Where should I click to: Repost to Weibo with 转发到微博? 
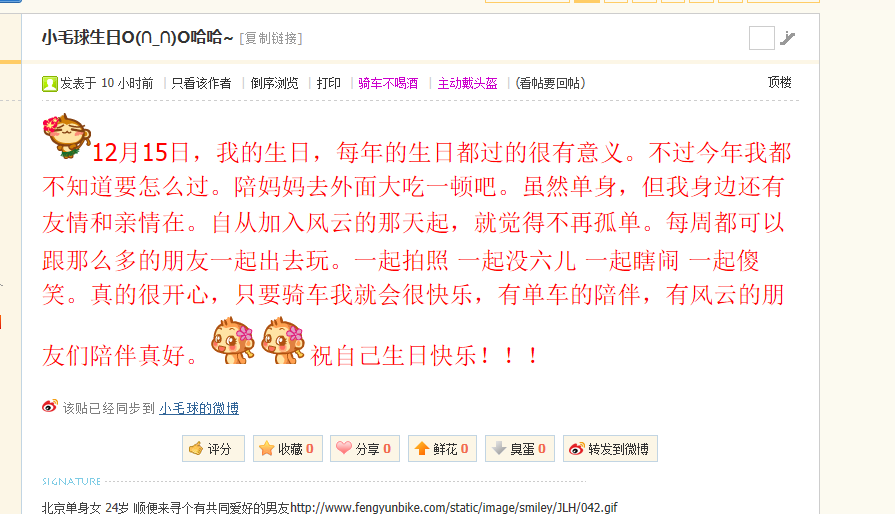point(610,448)
